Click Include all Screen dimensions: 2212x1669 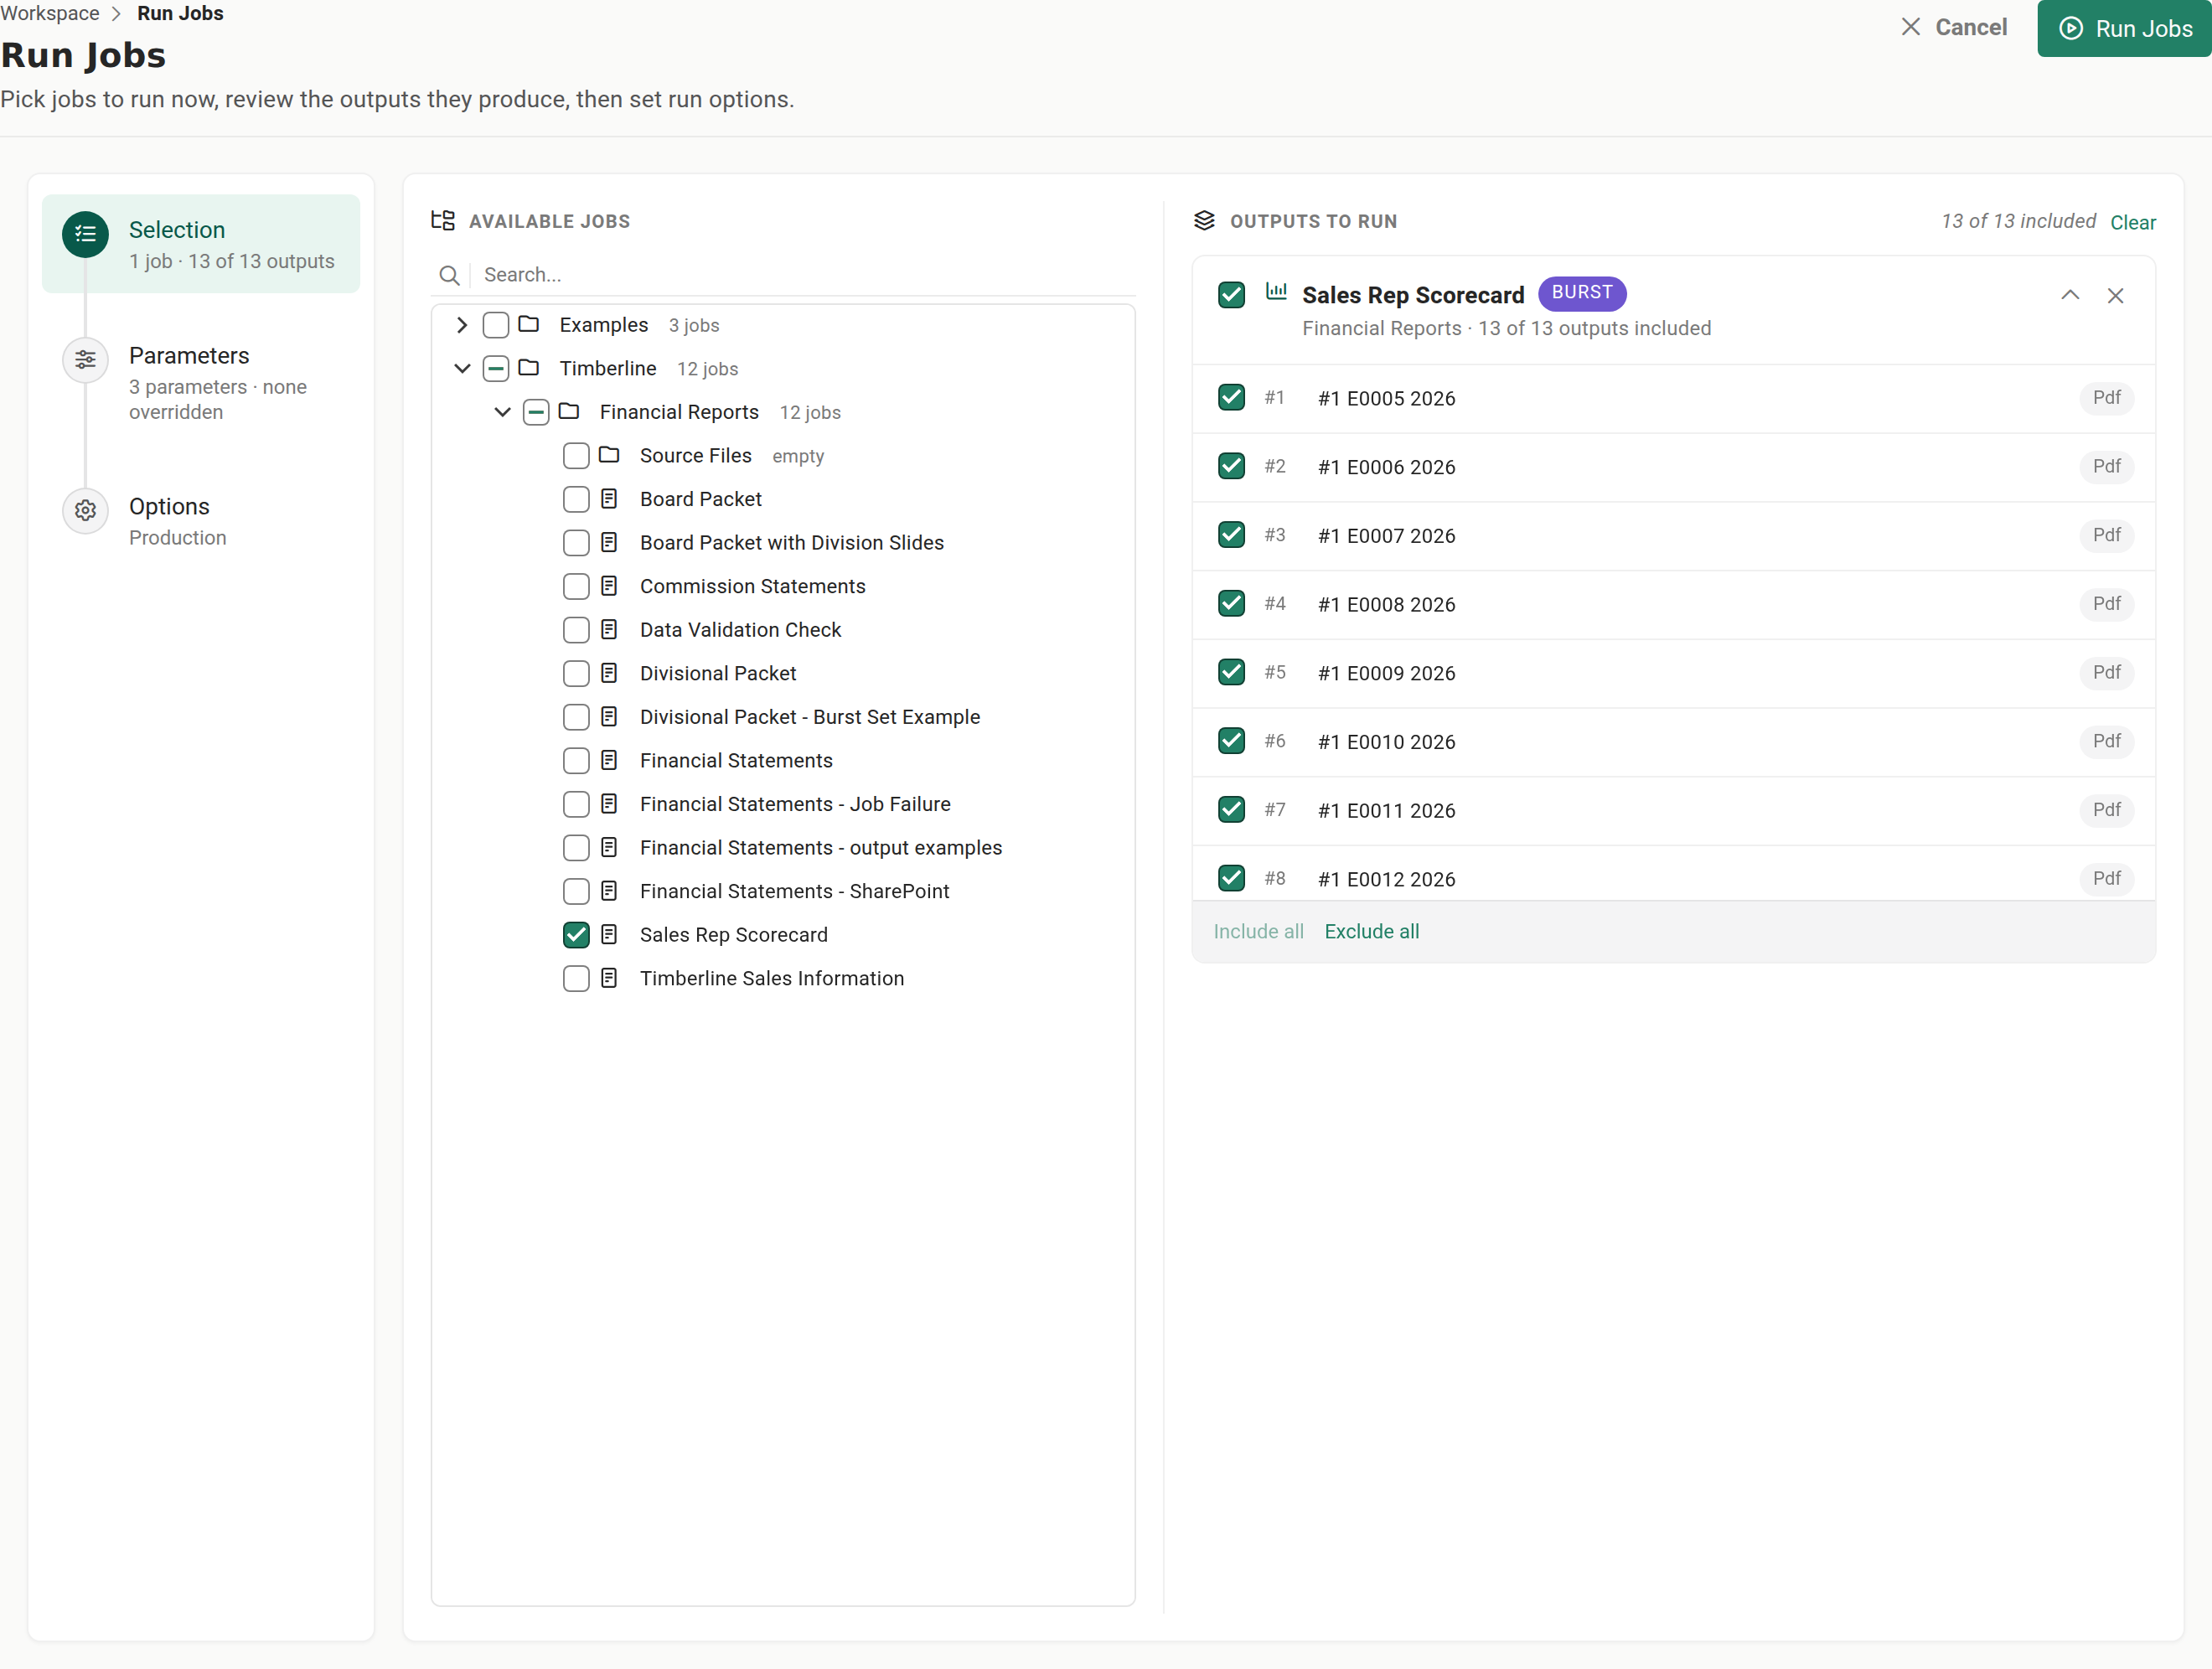coord(1258,931)
